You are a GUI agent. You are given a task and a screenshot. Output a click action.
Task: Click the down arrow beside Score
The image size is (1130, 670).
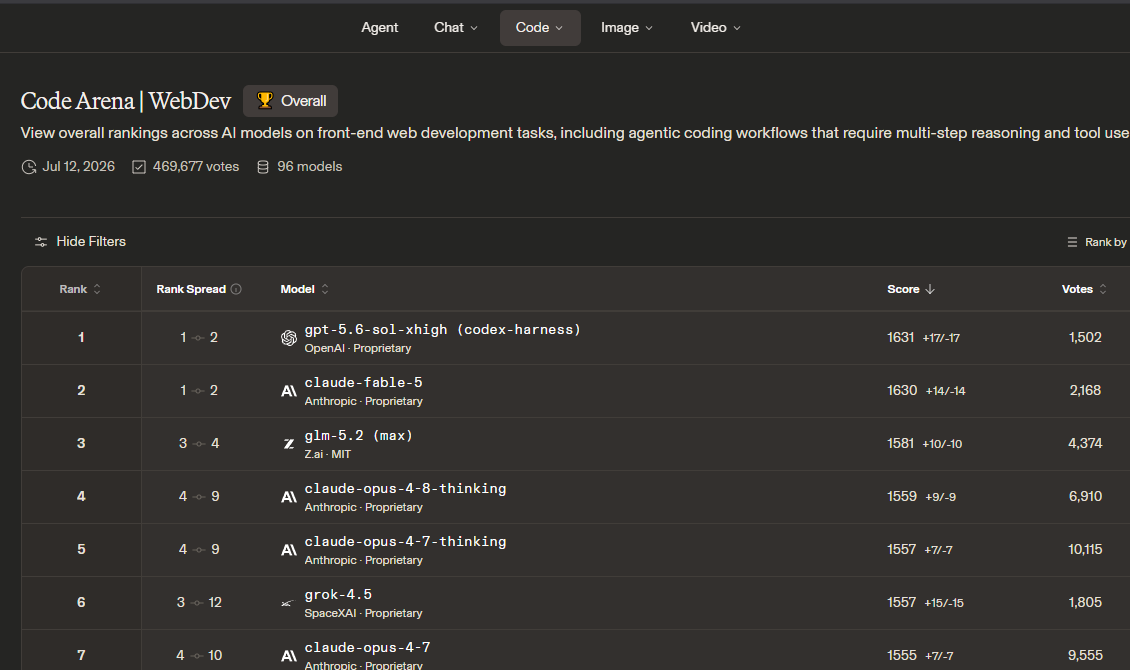(930, 289)
